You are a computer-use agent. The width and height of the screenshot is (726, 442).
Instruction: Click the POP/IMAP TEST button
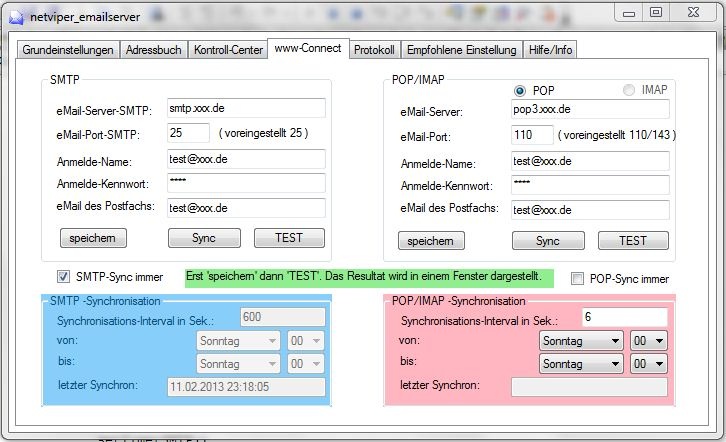[633, 241]
